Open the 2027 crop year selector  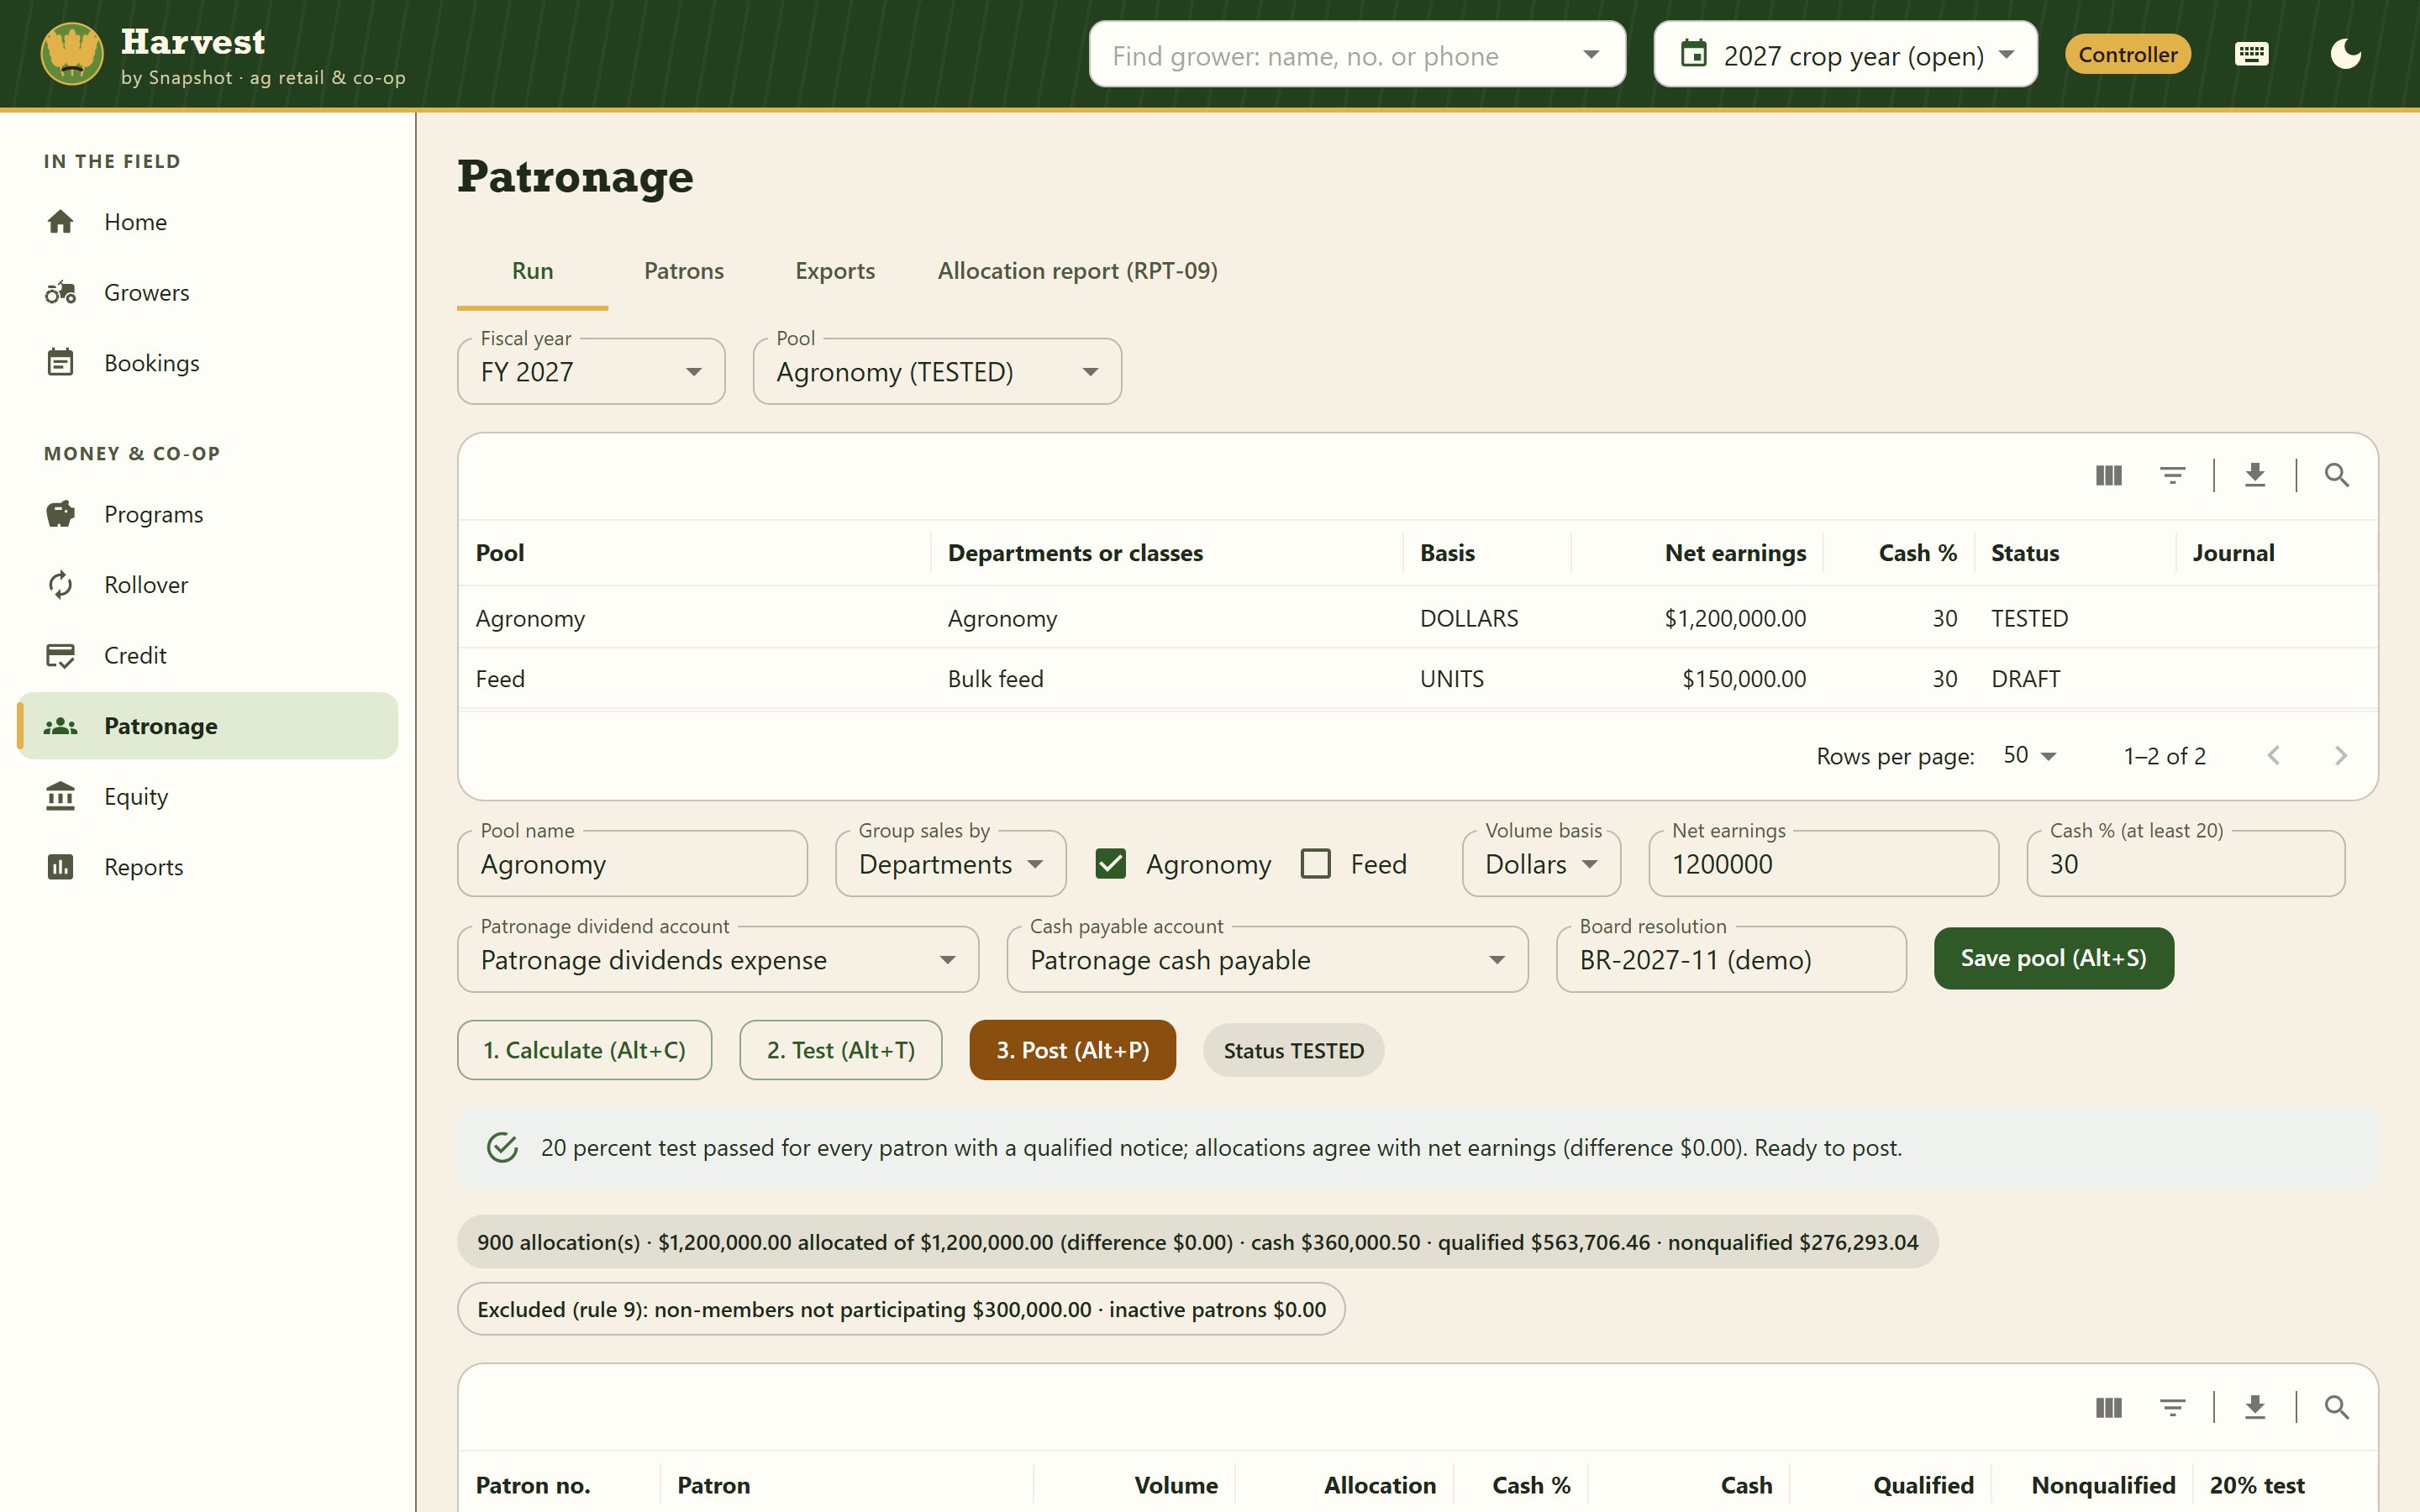click(x=1845, y=54)
